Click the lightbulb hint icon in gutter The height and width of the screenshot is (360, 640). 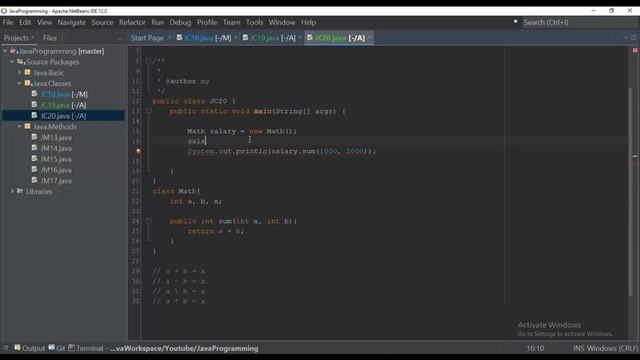coord(138,151)
